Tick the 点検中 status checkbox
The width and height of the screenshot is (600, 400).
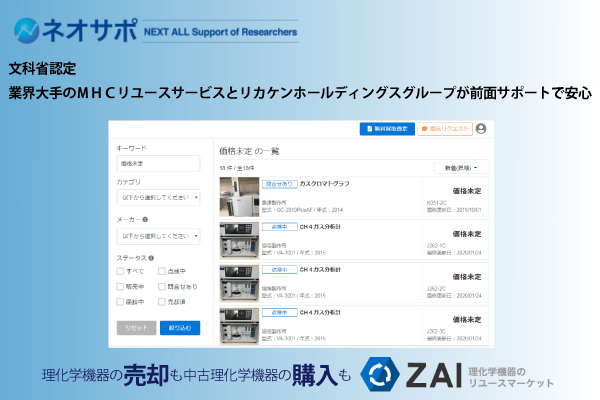(x=162, y=271)
